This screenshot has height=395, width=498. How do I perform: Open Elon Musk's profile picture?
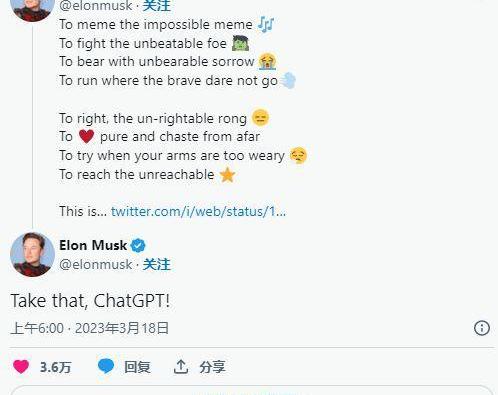(32, 255)
